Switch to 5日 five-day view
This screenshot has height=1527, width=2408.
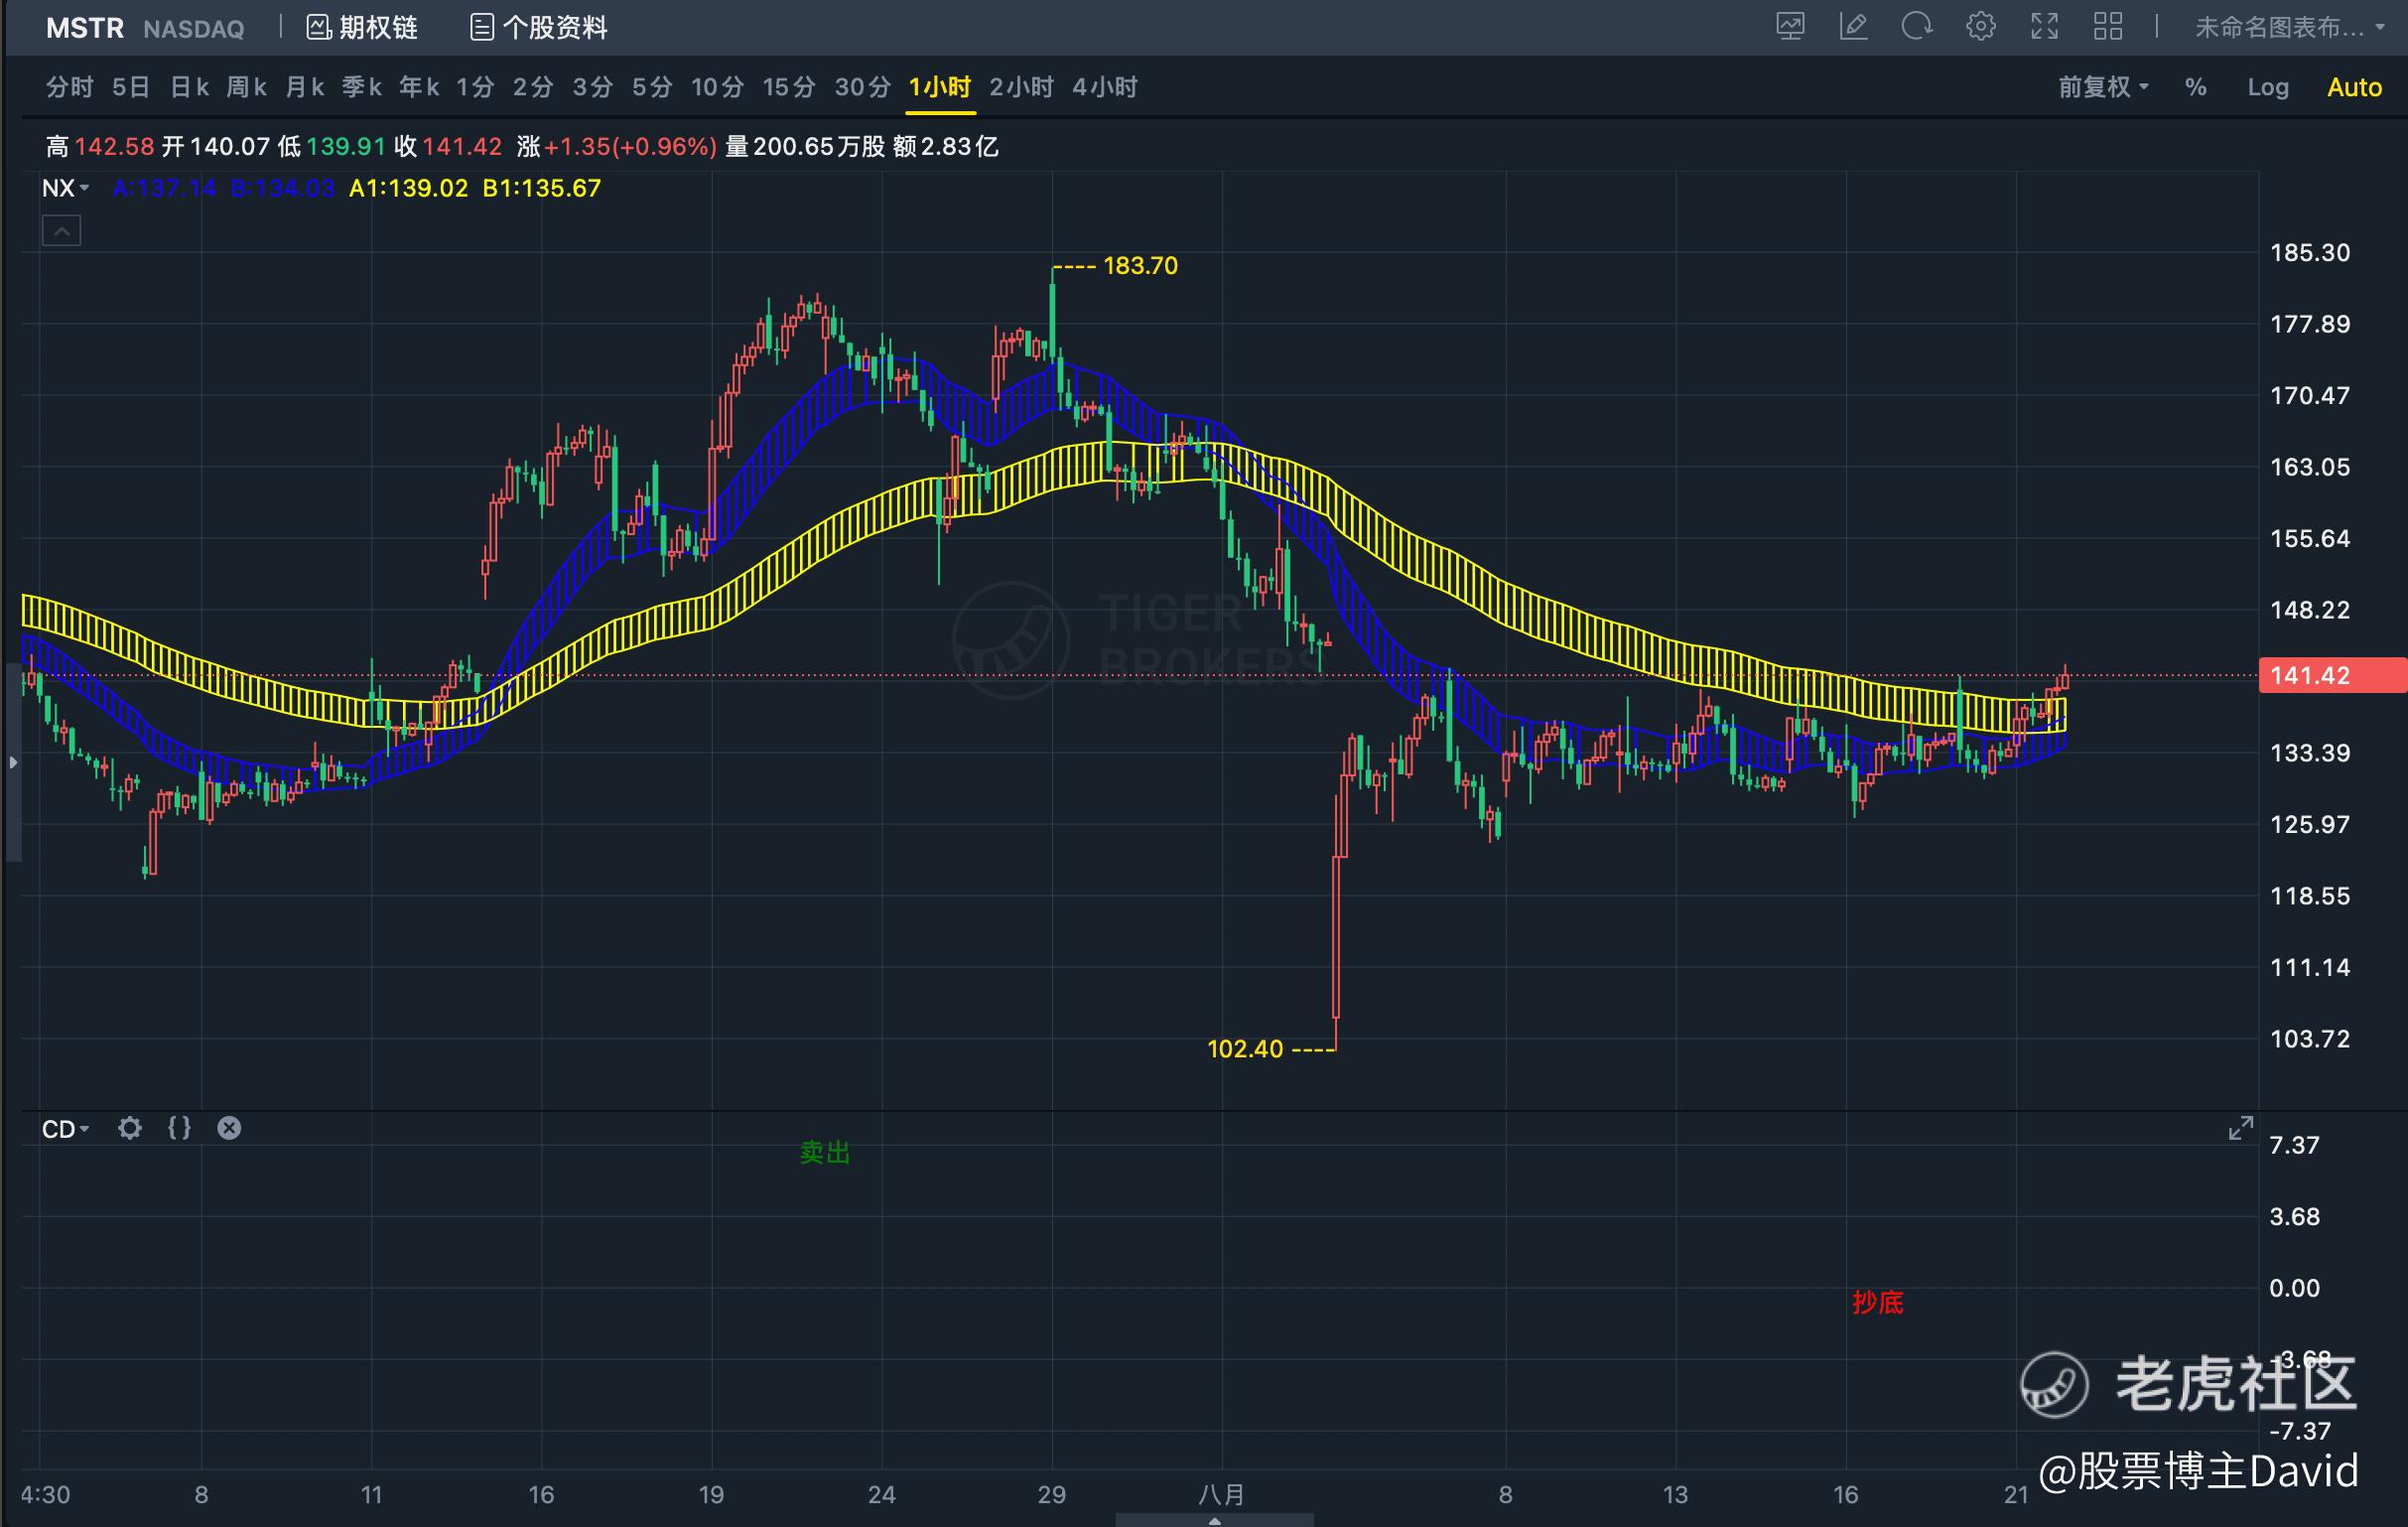click(x=131, y=87)
